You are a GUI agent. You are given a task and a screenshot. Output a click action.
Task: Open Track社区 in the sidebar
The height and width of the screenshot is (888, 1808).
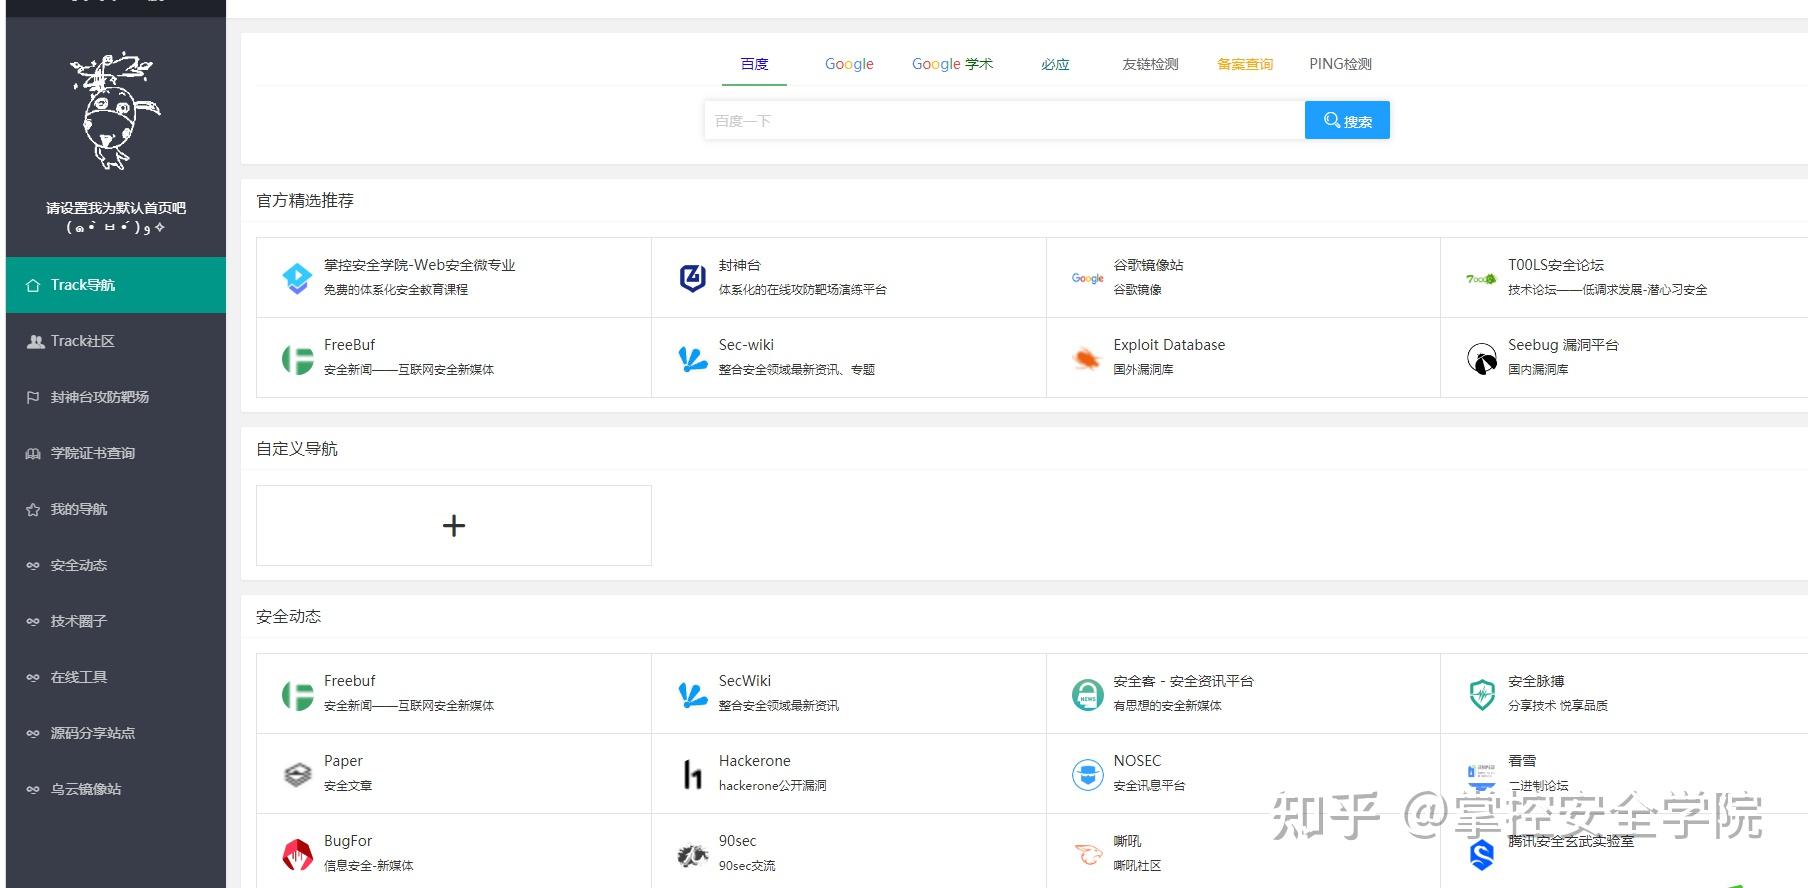coord(116,341)
